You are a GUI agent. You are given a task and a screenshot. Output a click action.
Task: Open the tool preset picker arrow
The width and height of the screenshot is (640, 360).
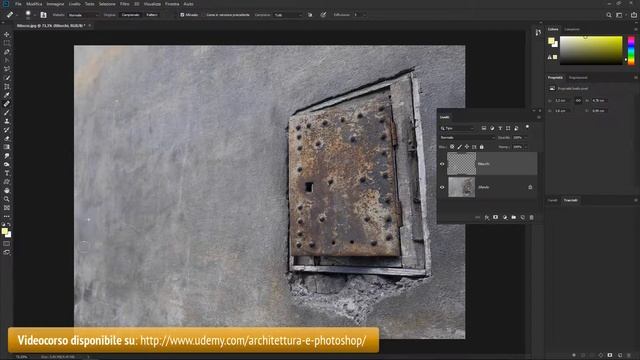[17, 15]
